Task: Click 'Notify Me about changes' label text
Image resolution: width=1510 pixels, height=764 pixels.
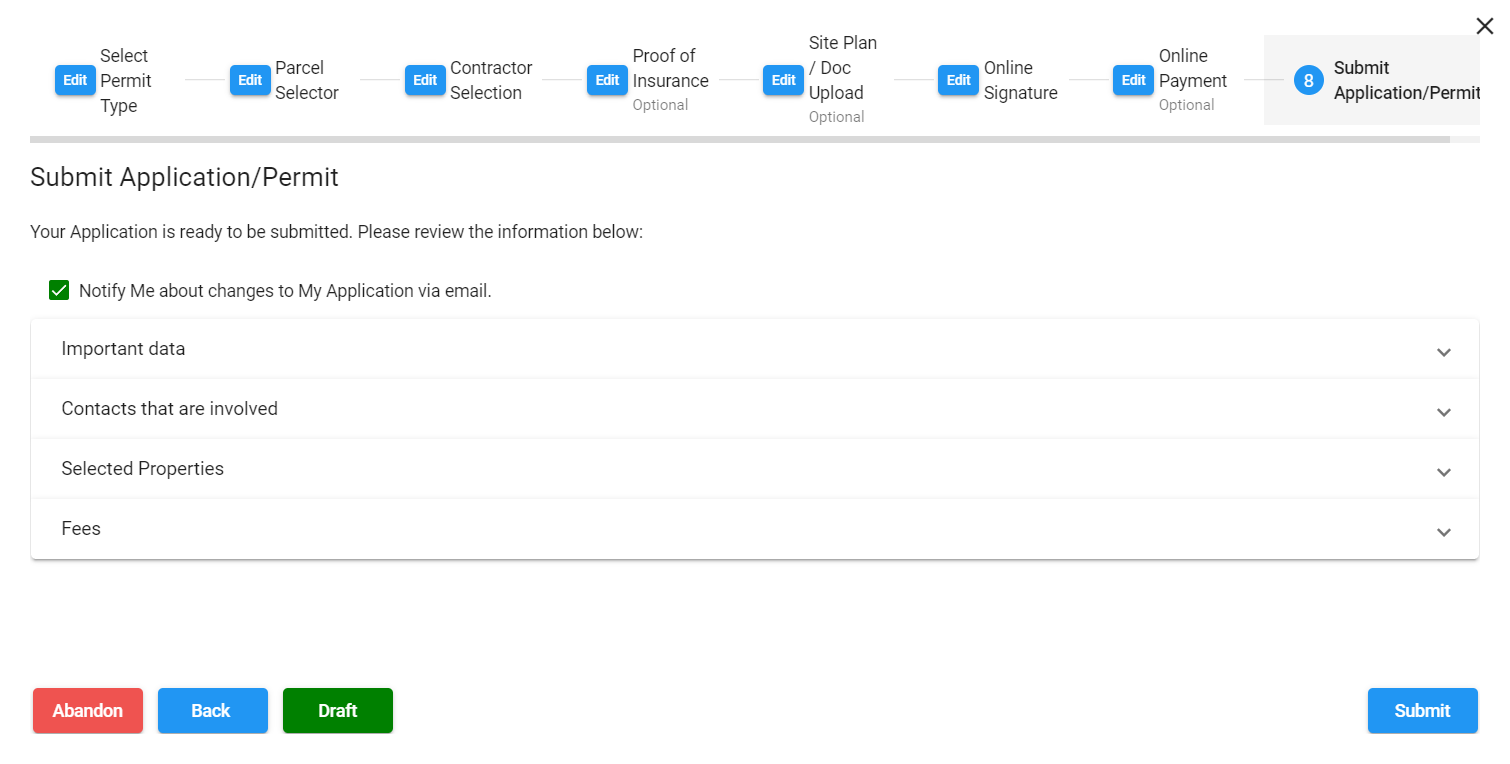Action: (x=285, y=291)
